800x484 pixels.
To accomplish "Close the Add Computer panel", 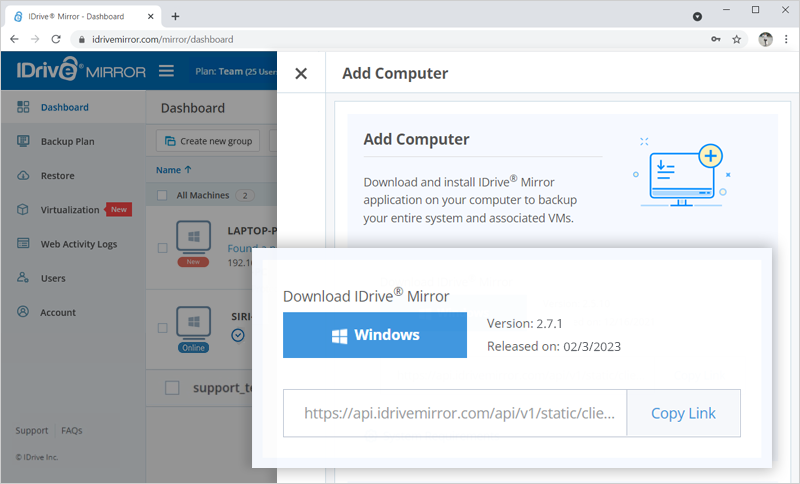I will click(301, 74).
